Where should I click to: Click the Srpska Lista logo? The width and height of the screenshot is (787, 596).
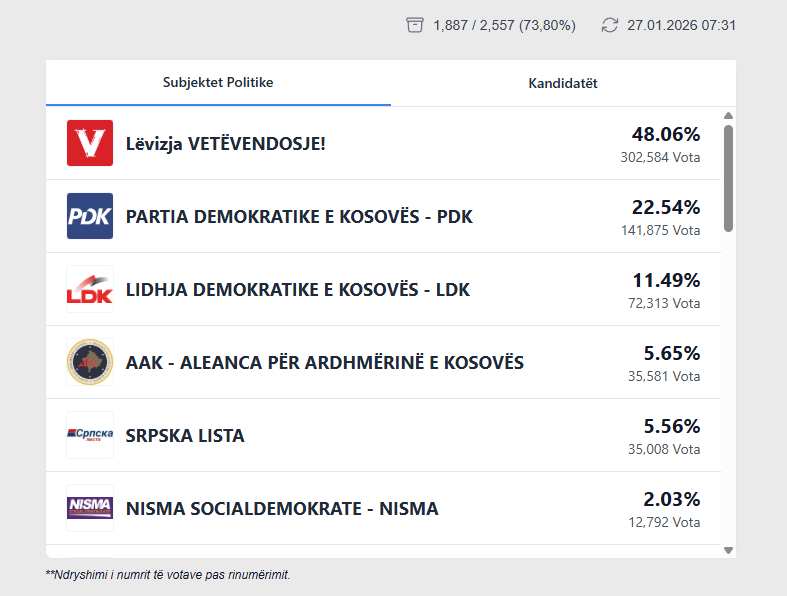[90, 435]
